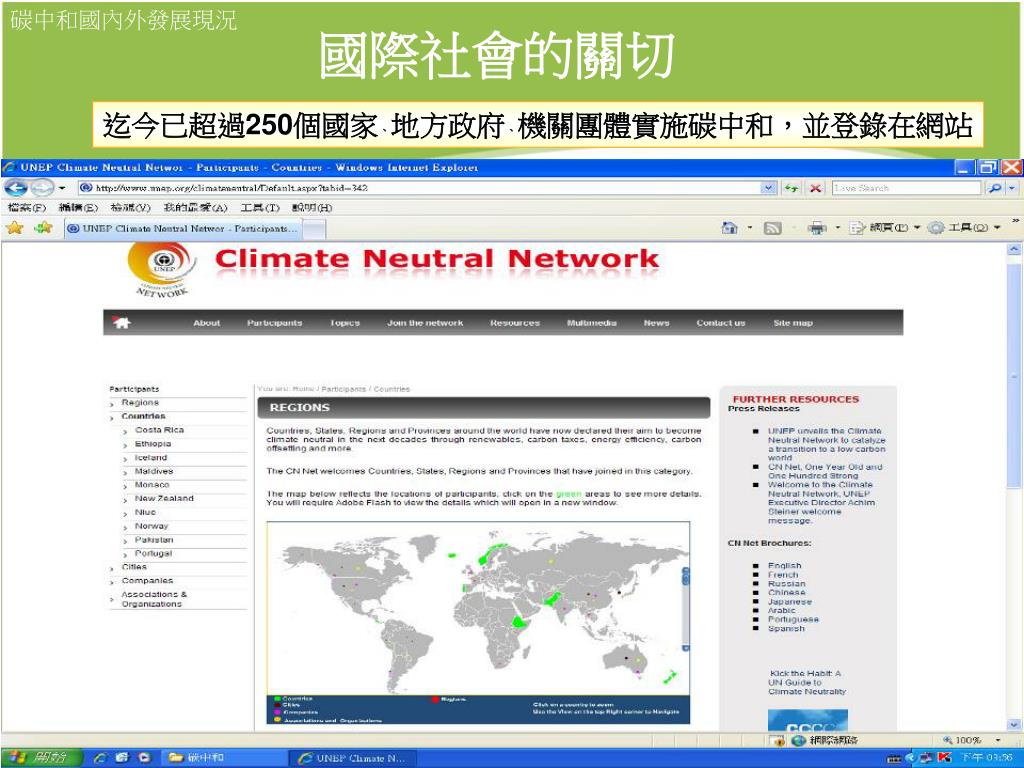
Task: Click the white house icon in site navigation
Action: tap(121, 322)
